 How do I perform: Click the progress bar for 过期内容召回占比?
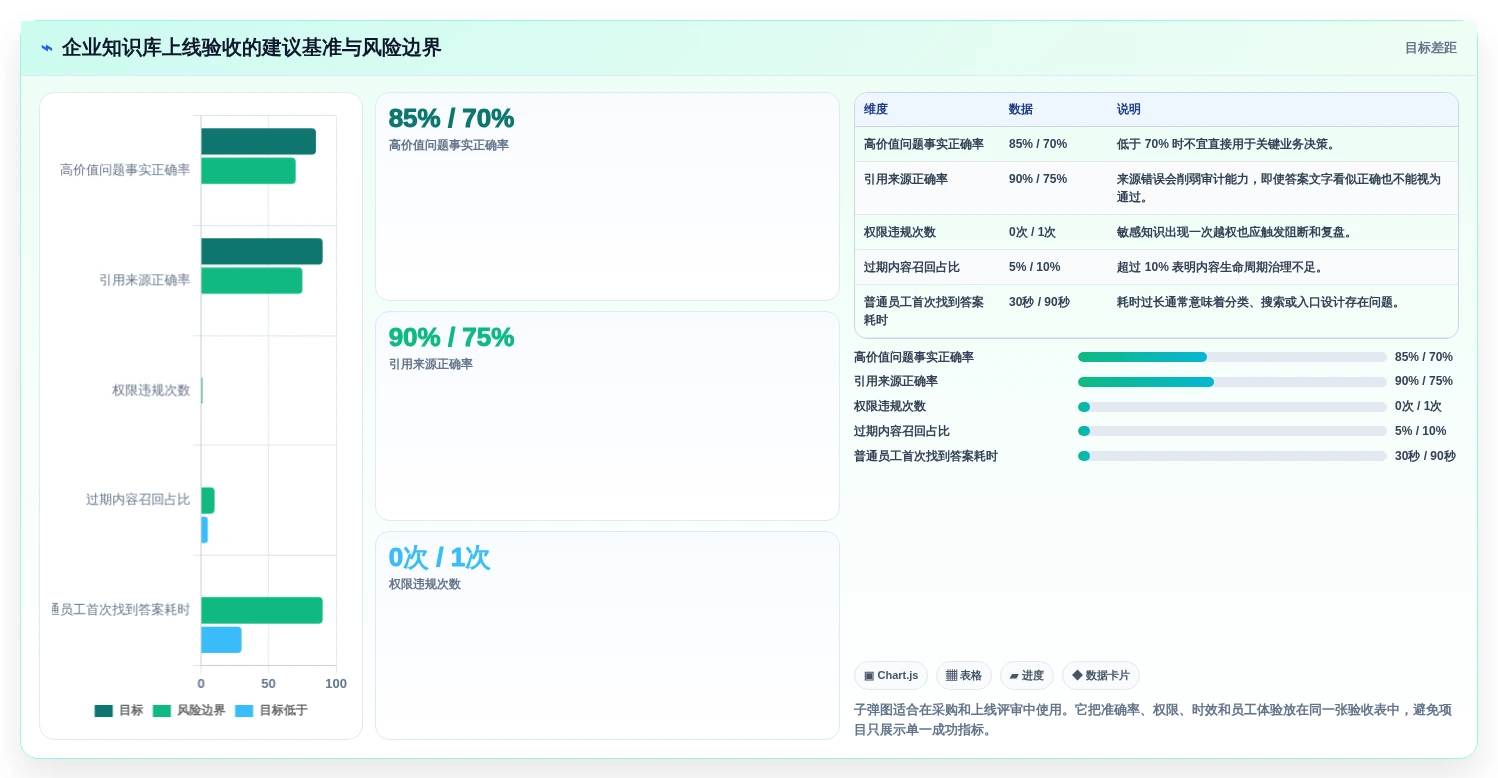(x=1232, y=432)
